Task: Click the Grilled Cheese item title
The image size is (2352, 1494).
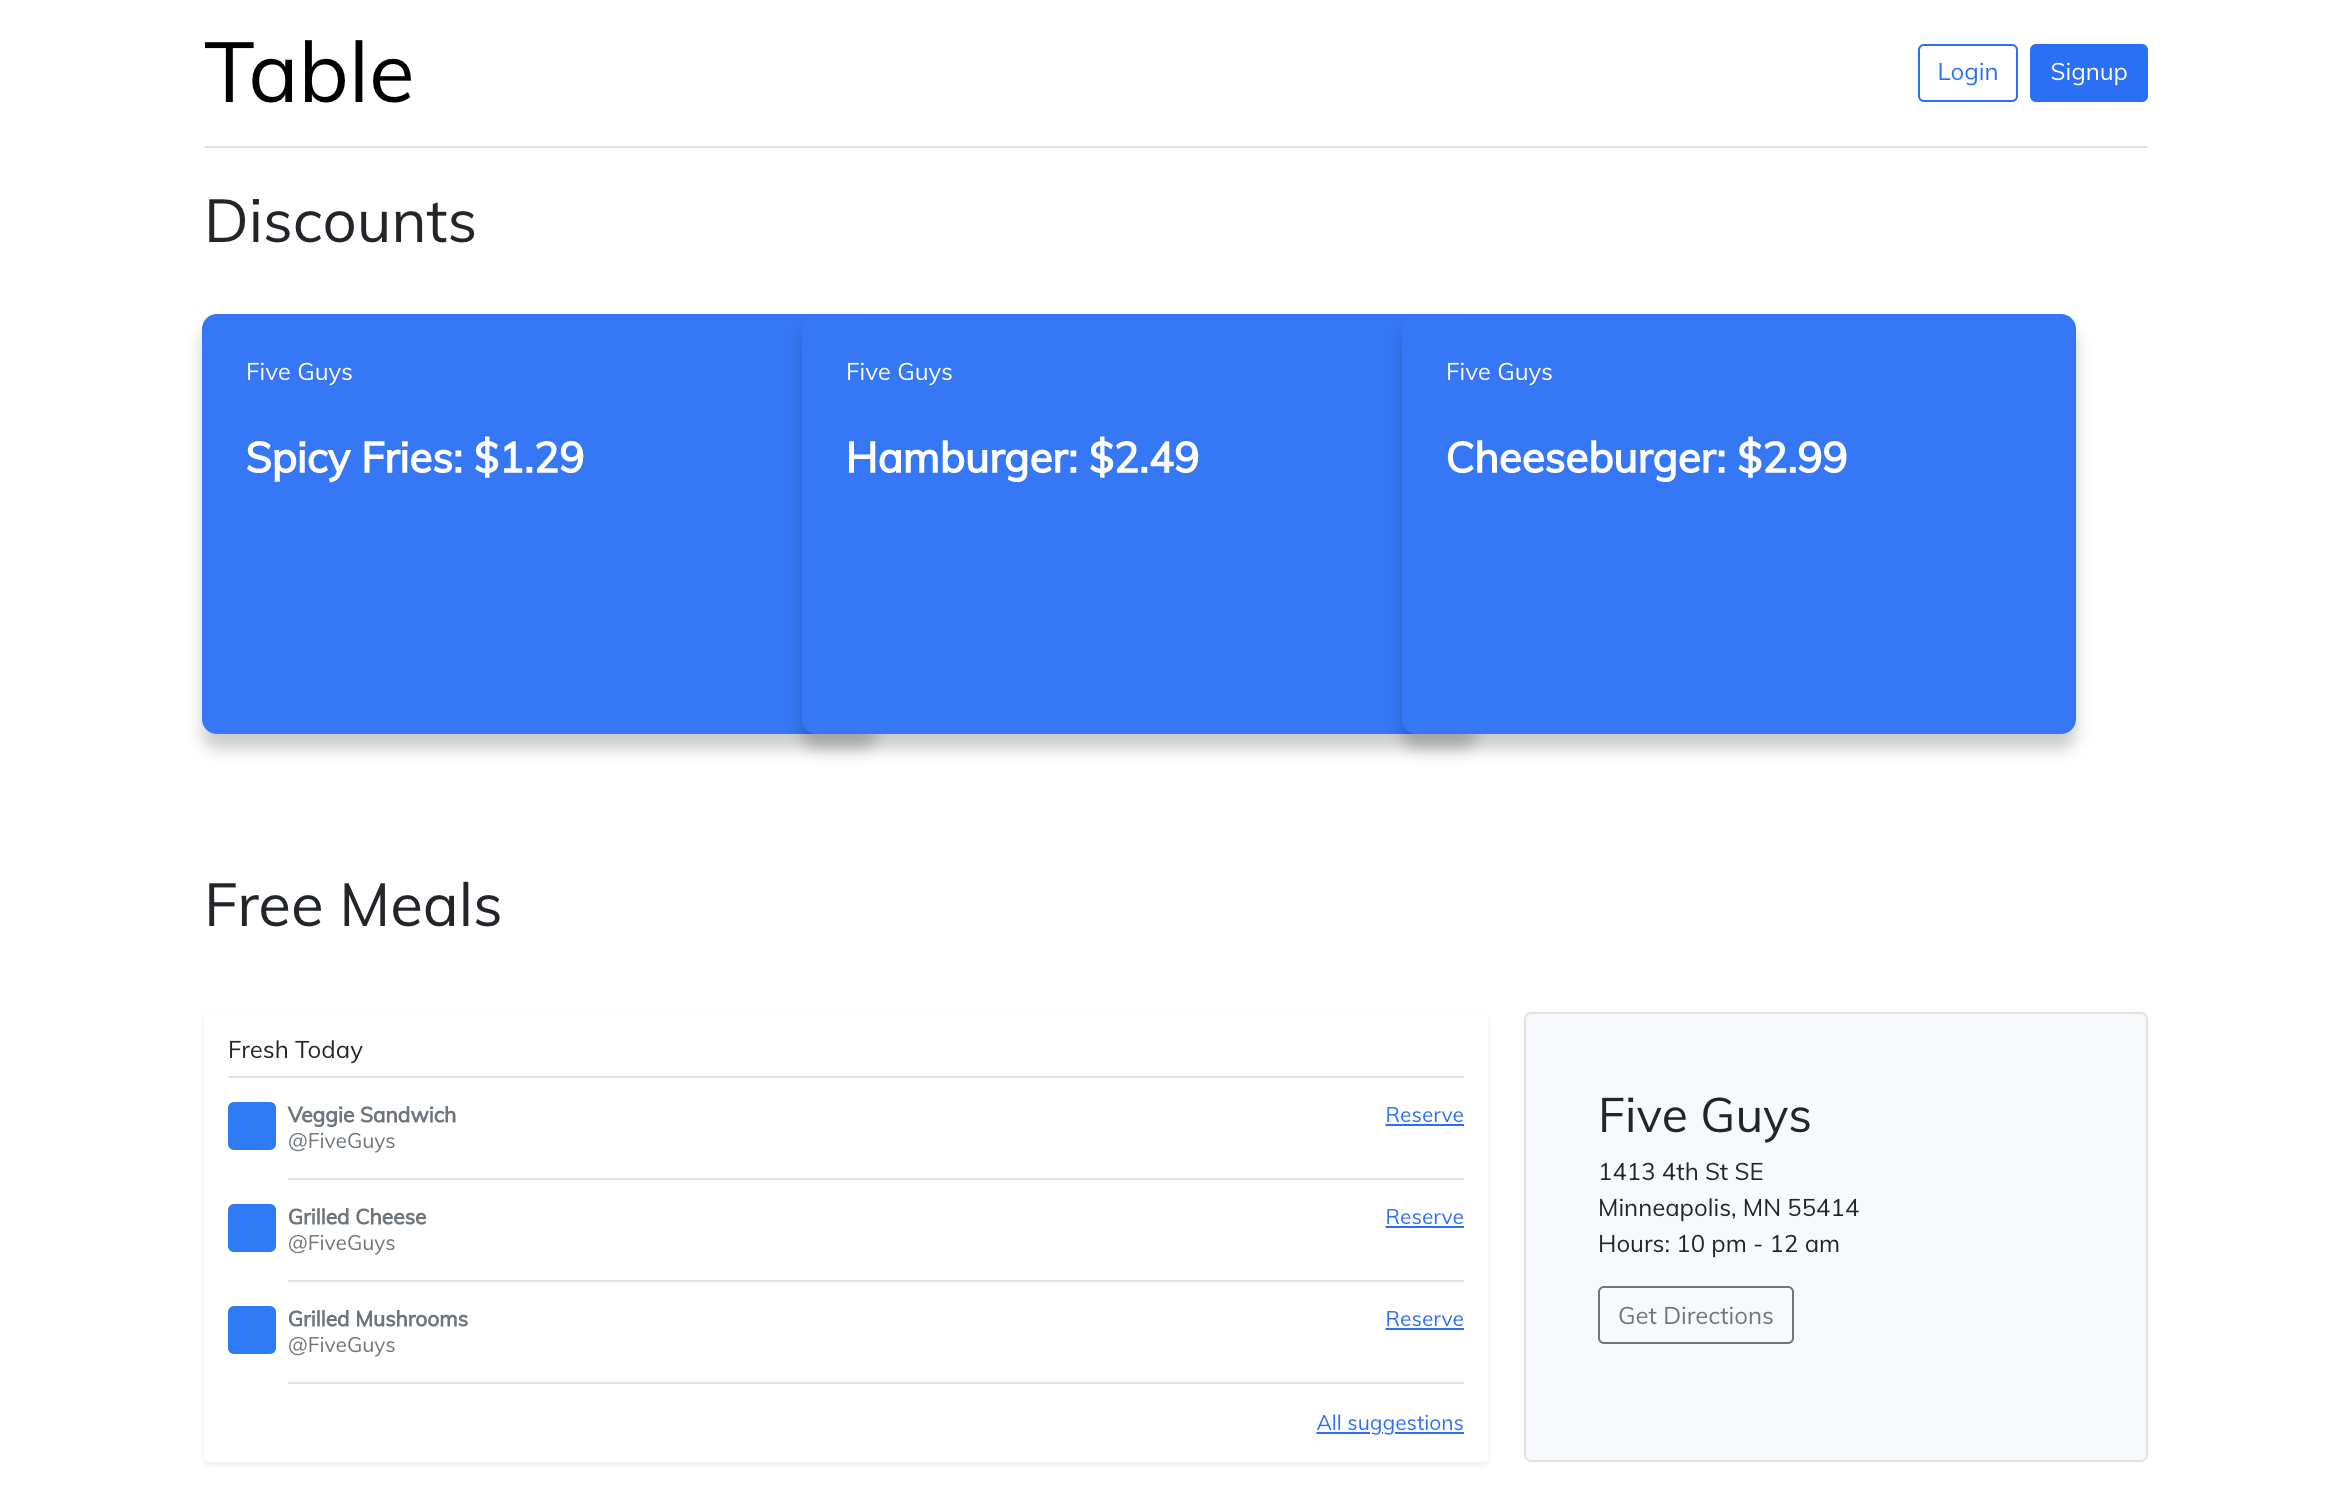Action: coord(357,1217)
